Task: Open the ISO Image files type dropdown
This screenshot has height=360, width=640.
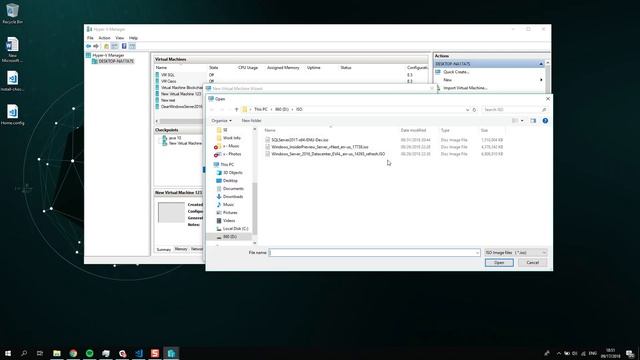Action: [516, 253]
